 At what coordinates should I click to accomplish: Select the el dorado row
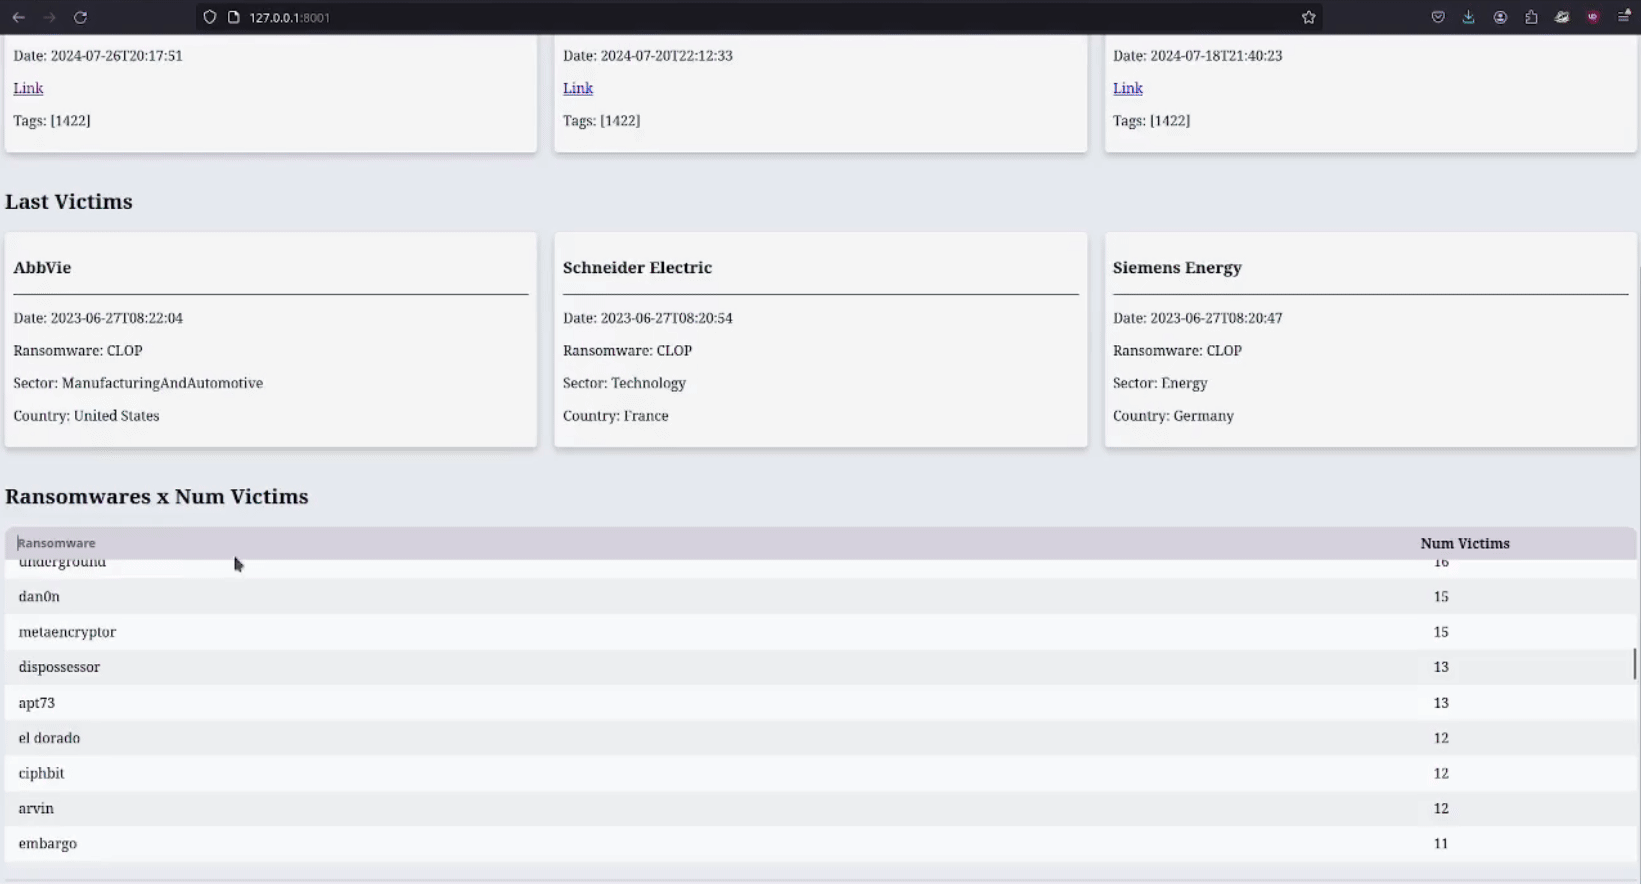(820, 738)
